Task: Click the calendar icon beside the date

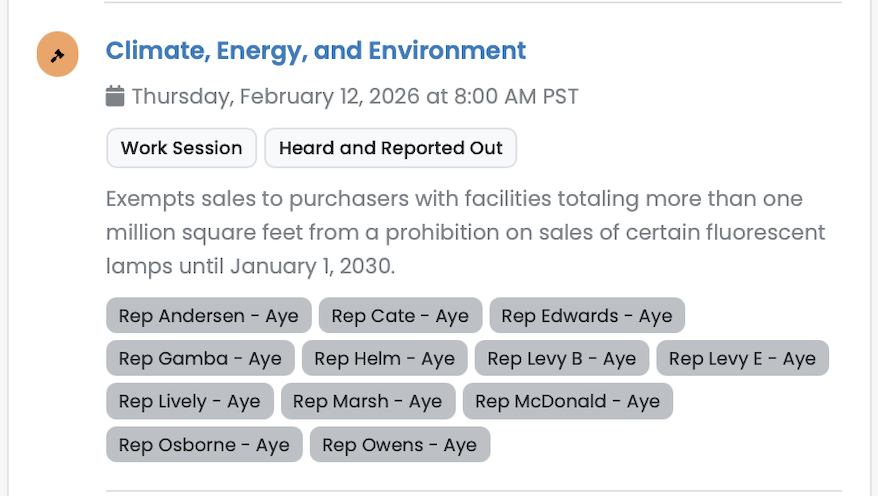Action: coord(115,97)
